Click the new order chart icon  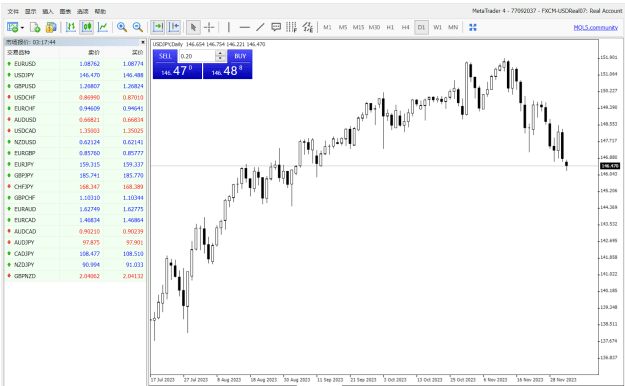coord(12,27)
